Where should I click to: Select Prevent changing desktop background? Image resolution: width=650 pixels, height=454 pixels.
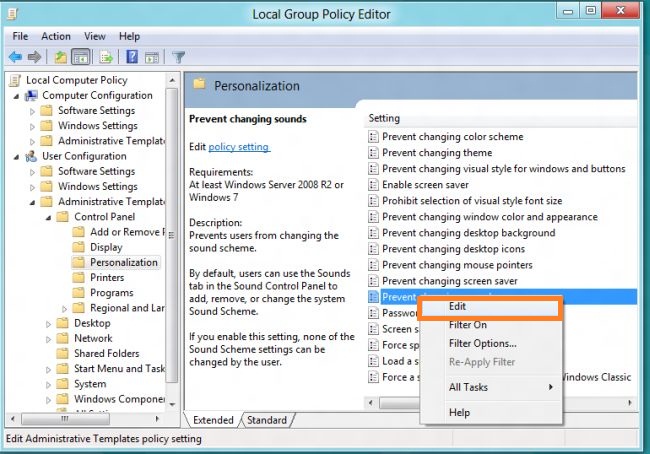pyautogui.click(x=468, y=233)
